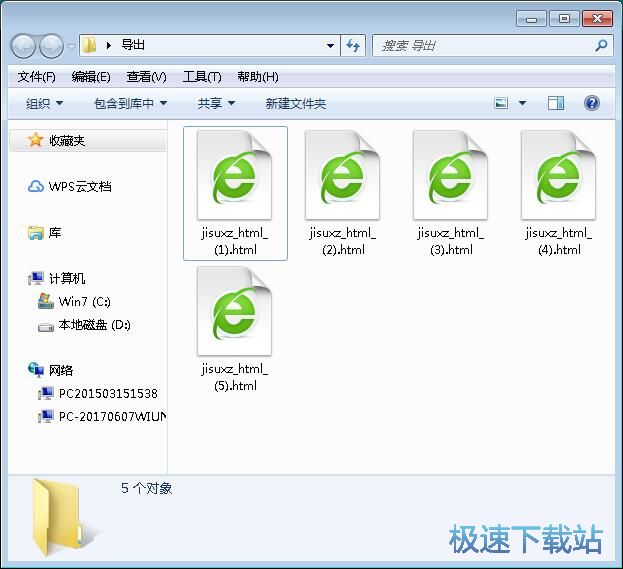Click the star icon beside 收藏夹
Screen dimensions: 623x569
click(35, 140)
